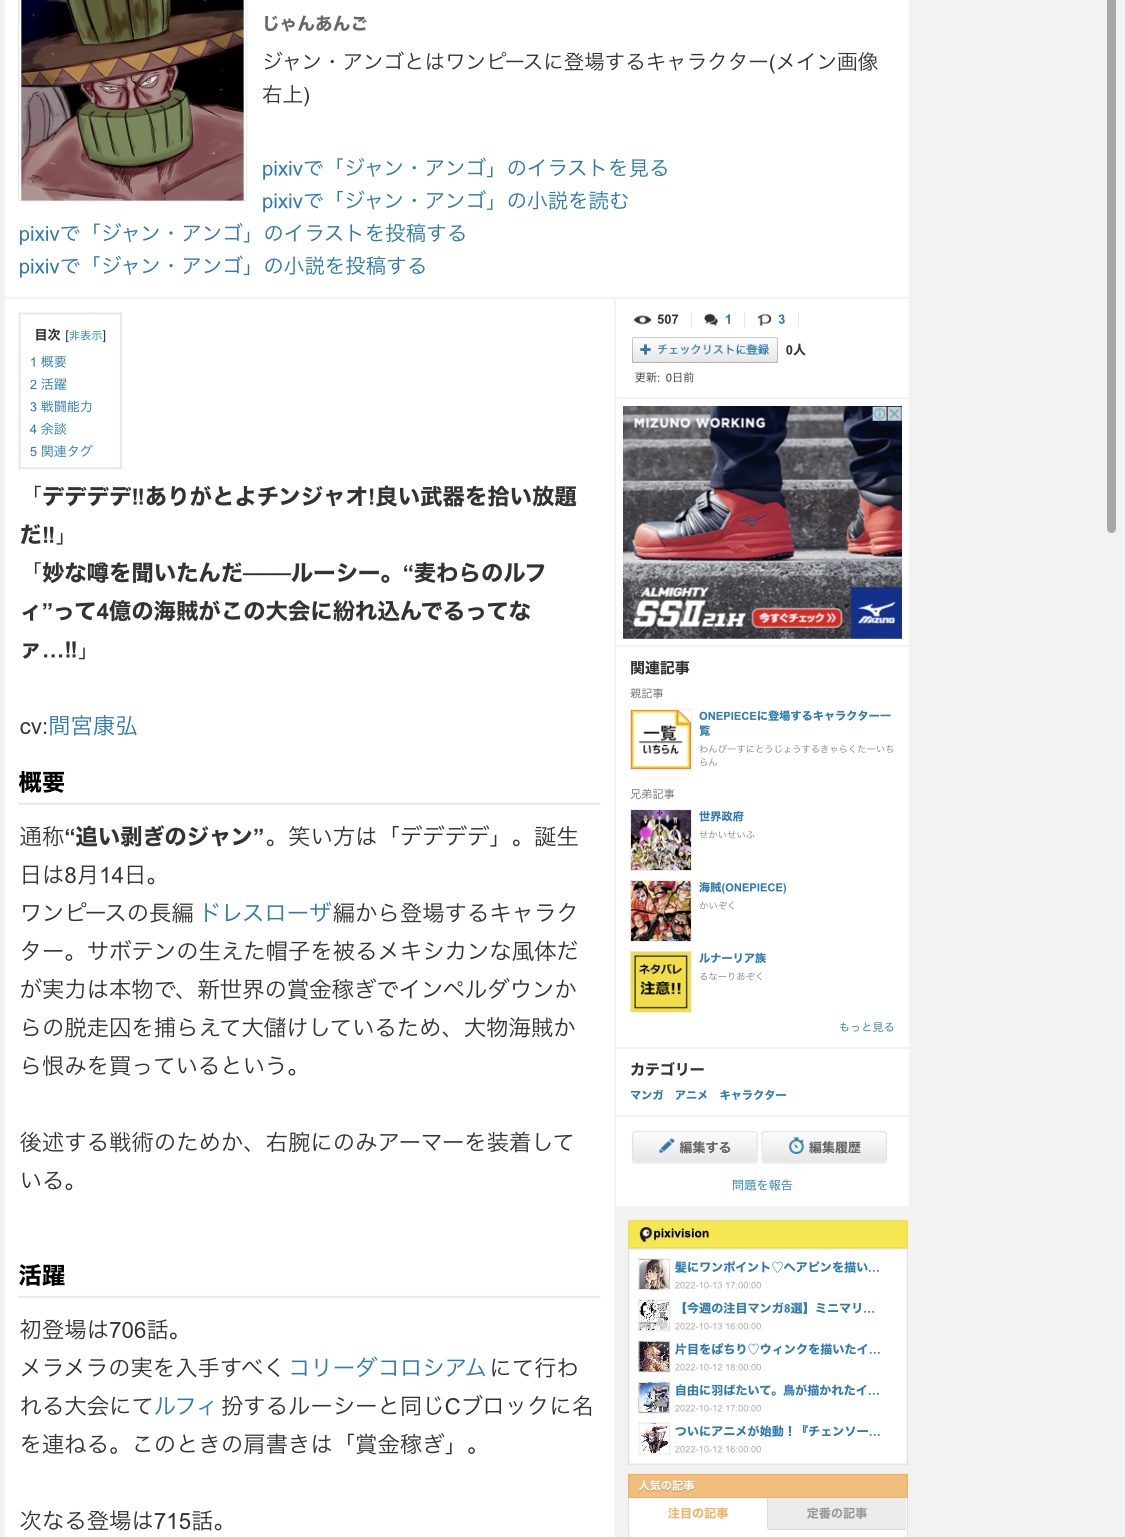The height and width of the screenshot is (1537, 1125).
Task: Click the pixiv works count number 3
Action: coord(781,320)
